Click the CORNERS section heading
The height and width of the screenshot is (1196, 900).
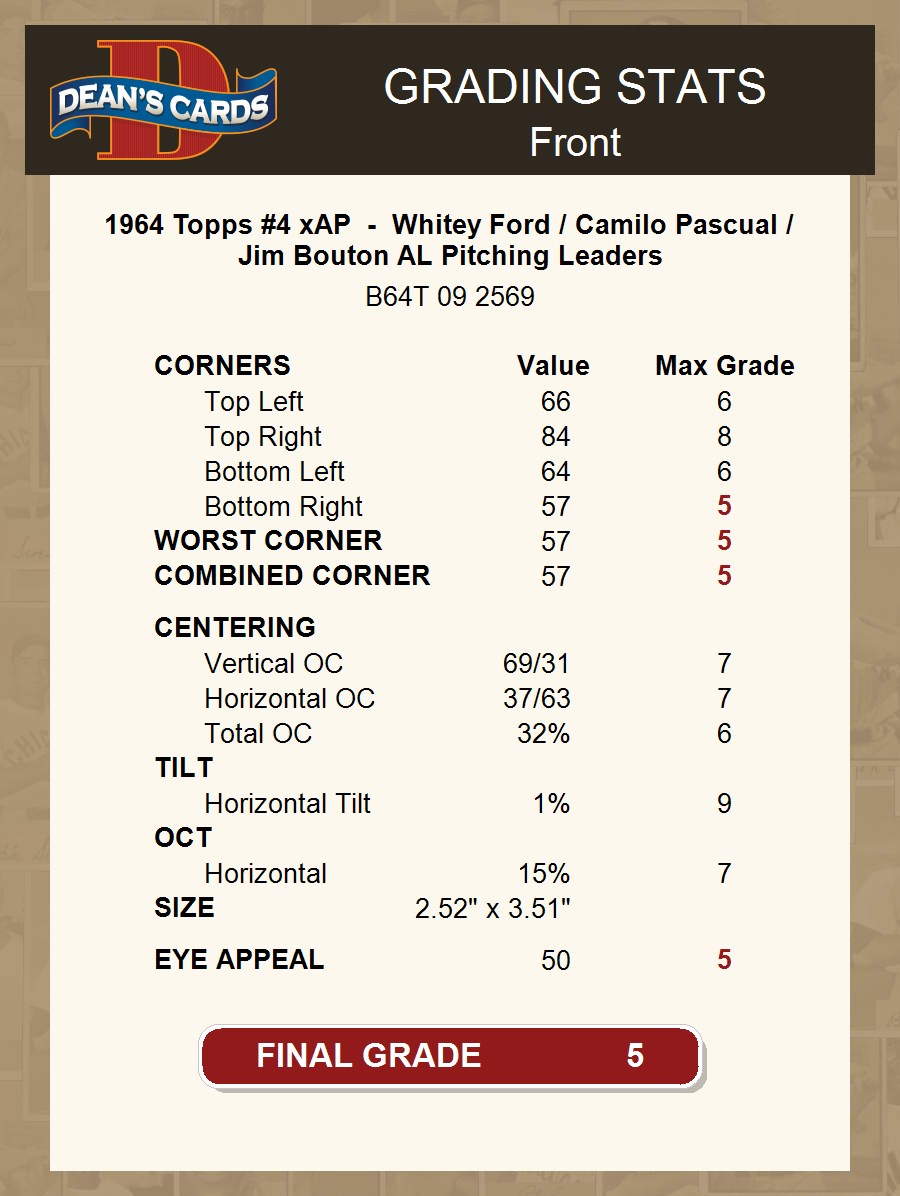click(x=222, y=366)
